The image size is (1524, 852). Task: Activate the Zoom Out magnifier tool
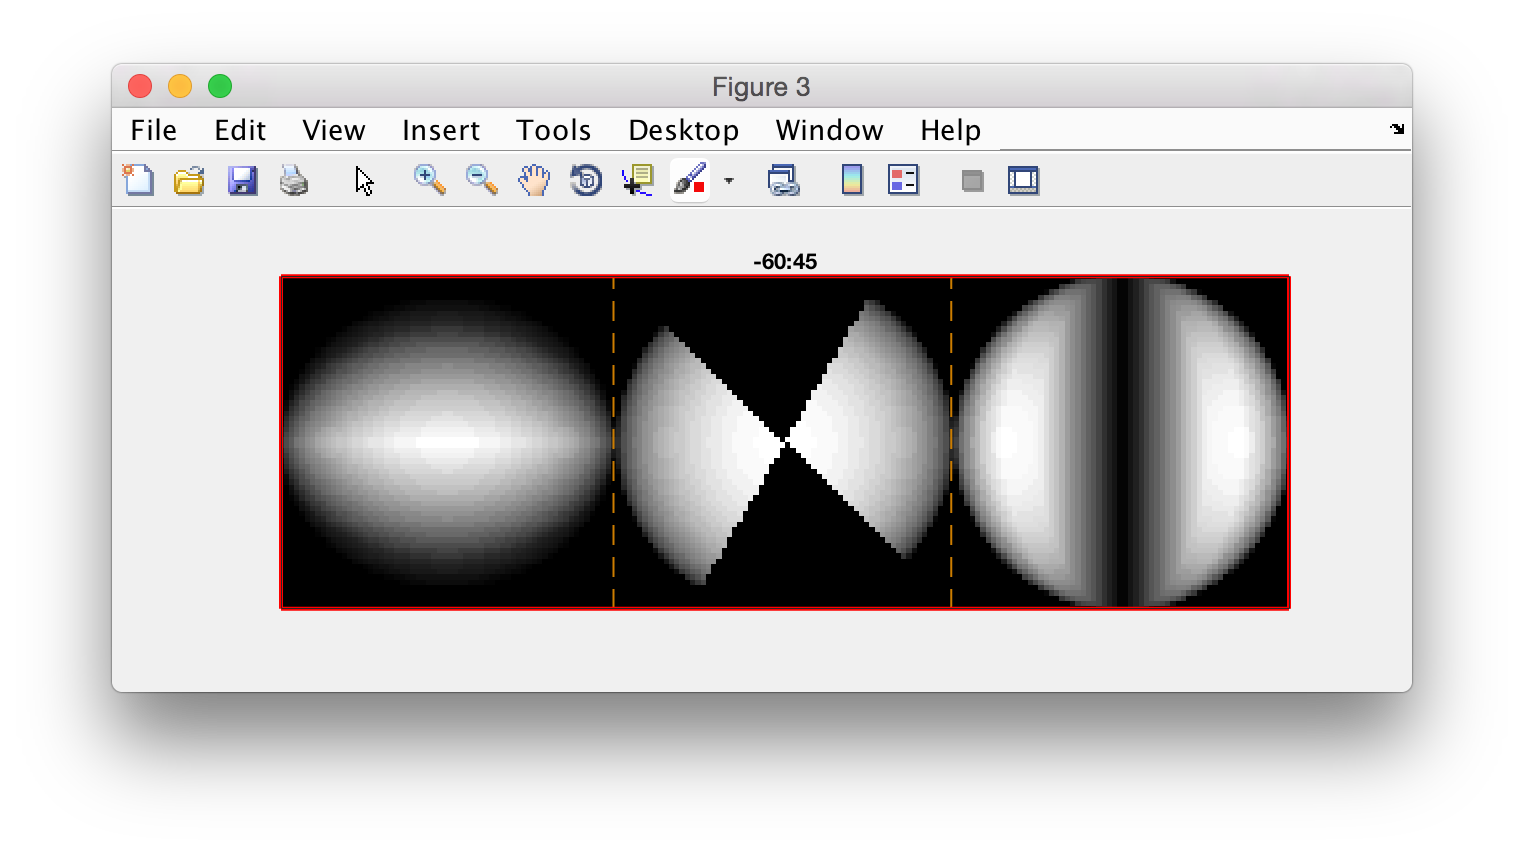pos(482,180)
